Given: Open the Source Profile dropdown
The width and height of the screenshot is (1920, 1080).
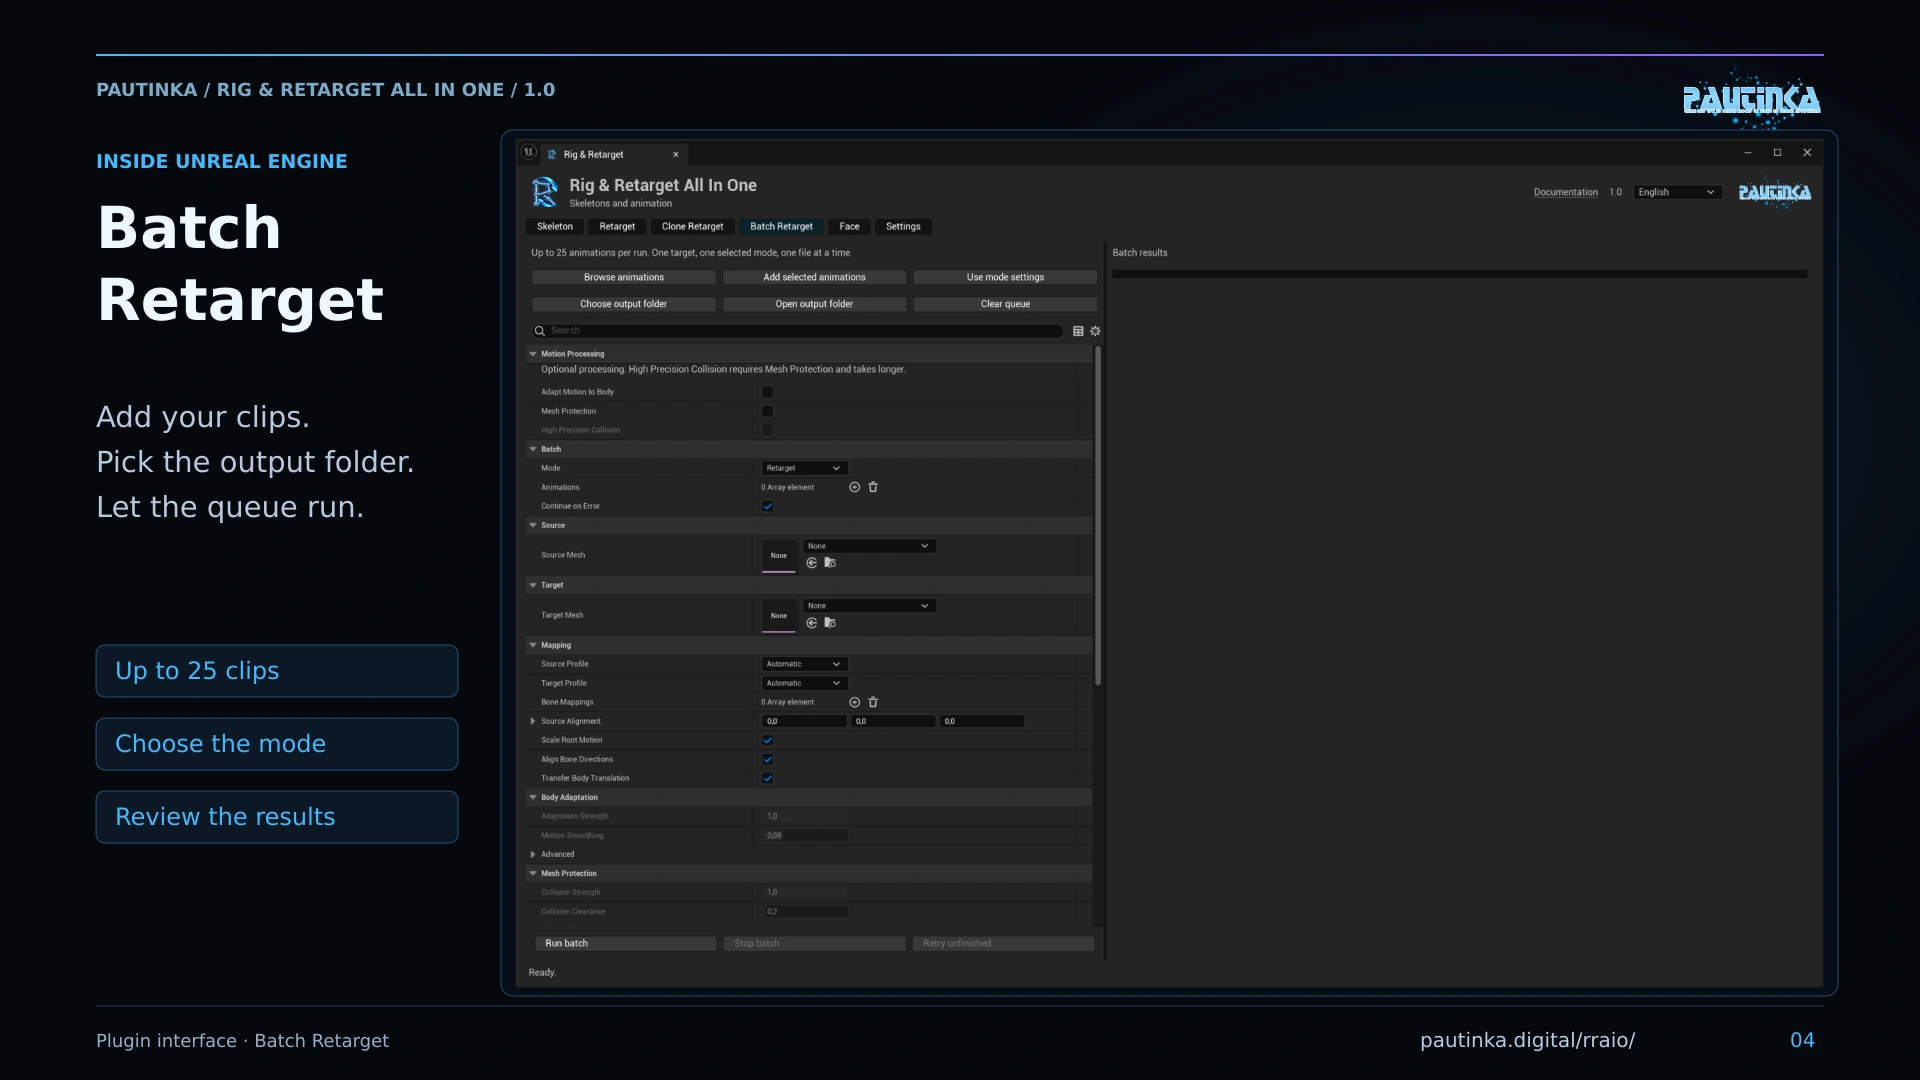Looking at the screenshot, I should [x=804, y=664].
